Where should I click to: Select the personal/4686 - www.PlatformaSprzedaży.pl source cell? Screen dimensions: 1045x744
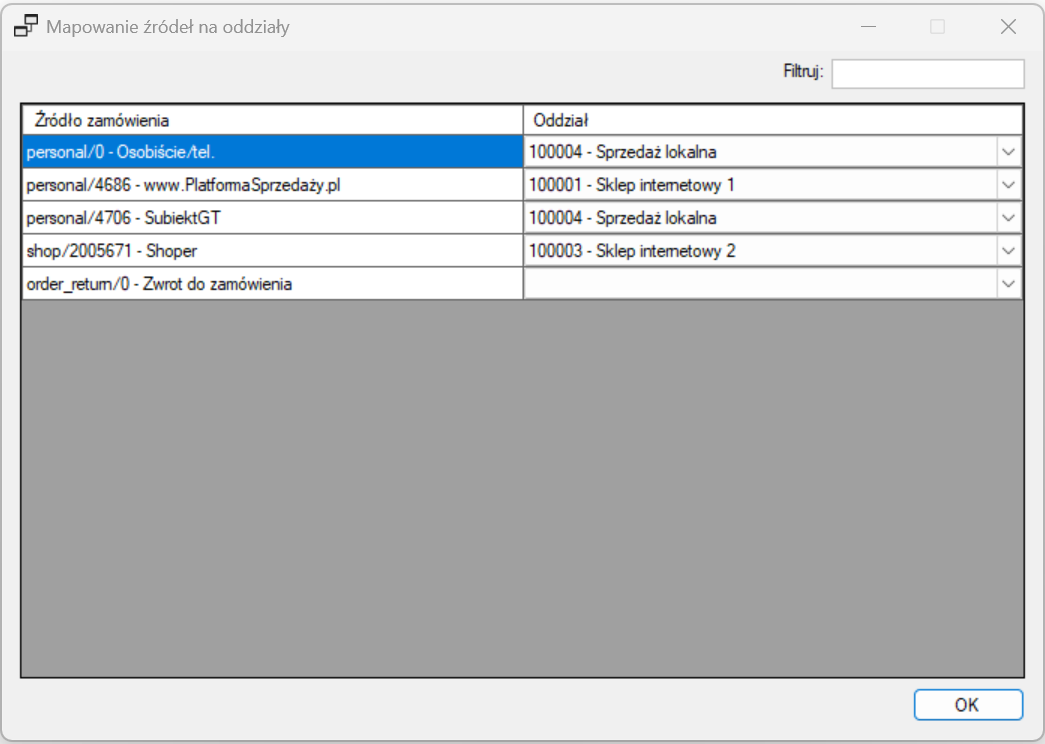click(x=272, y=185)
